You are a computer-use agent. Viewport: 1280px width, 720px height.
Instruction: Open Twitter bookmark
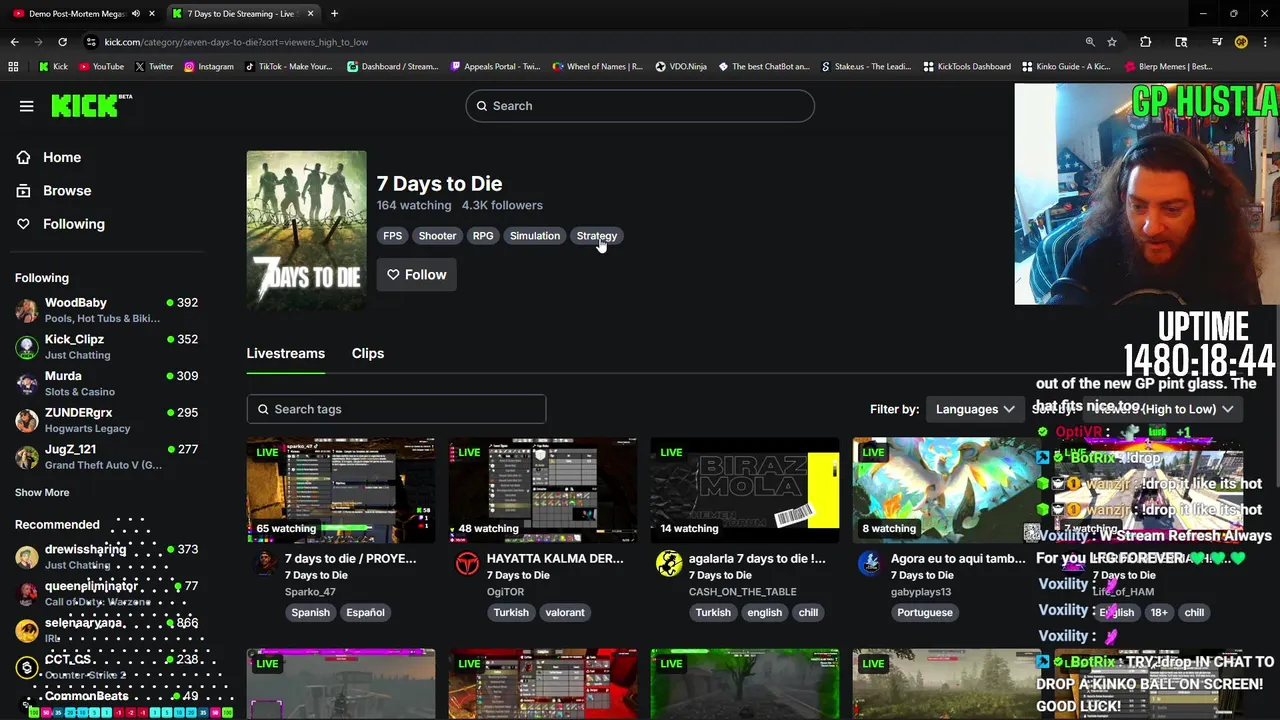coord(154,67)
